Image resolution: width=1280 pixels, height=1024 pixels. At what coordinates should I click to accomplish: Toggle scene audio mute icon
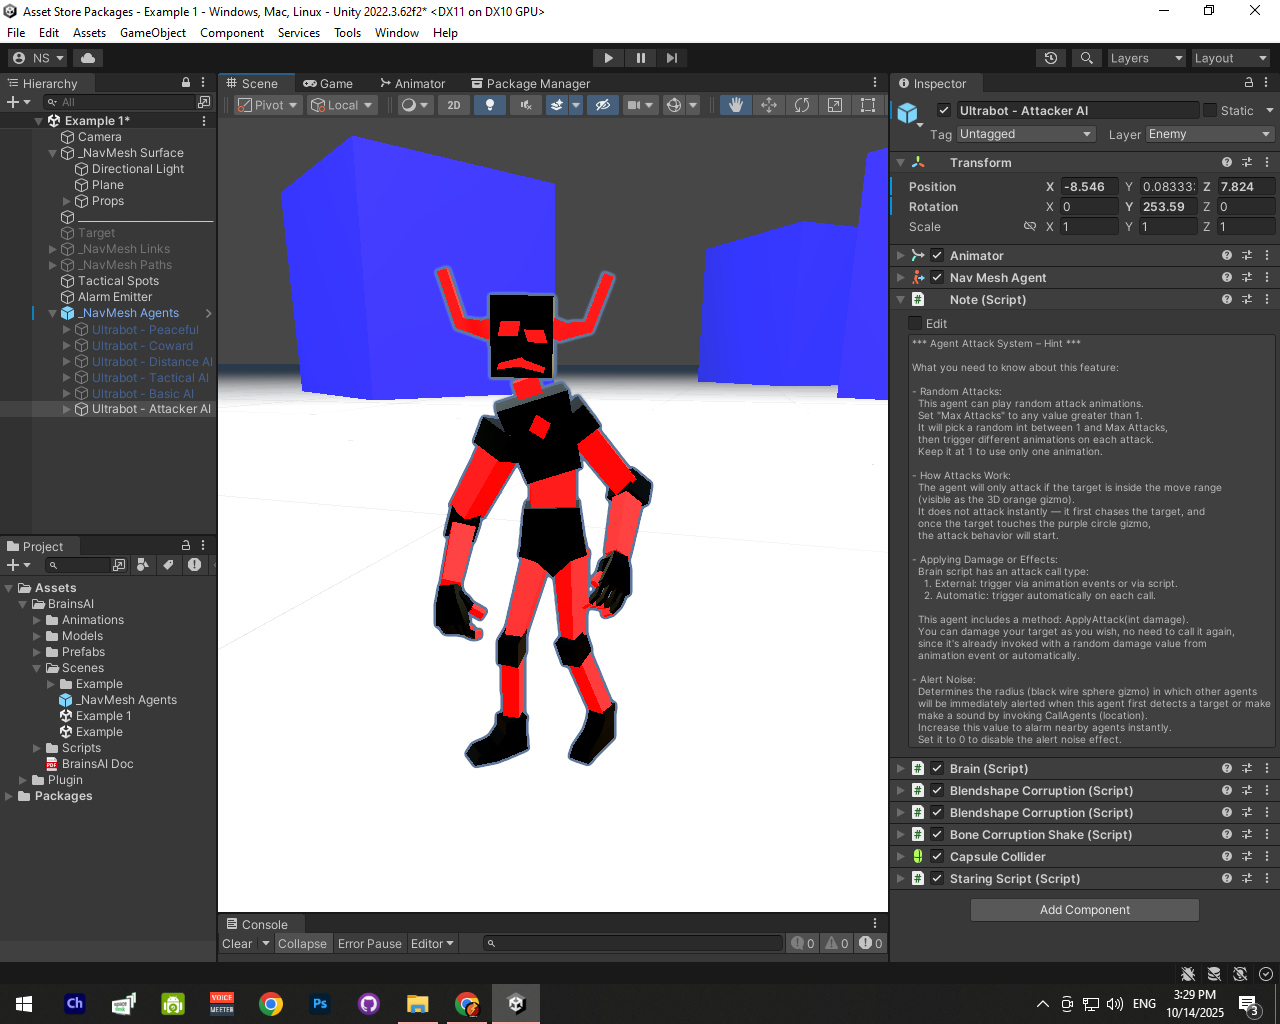pos(525,105)
